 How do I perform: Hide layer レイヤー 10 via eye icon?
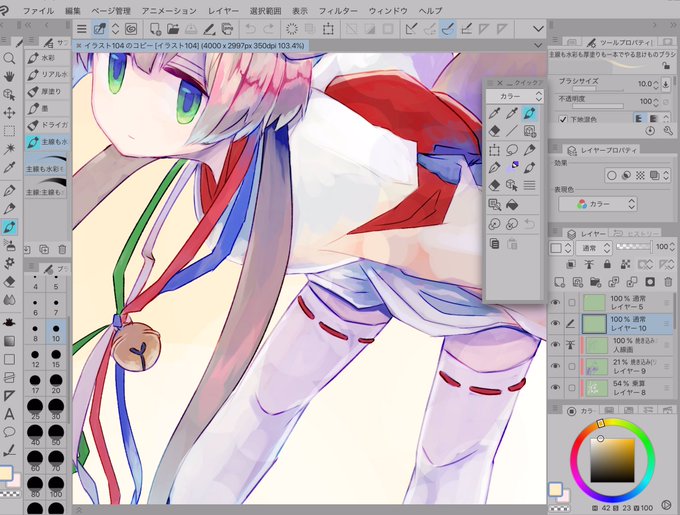(555, 323)
